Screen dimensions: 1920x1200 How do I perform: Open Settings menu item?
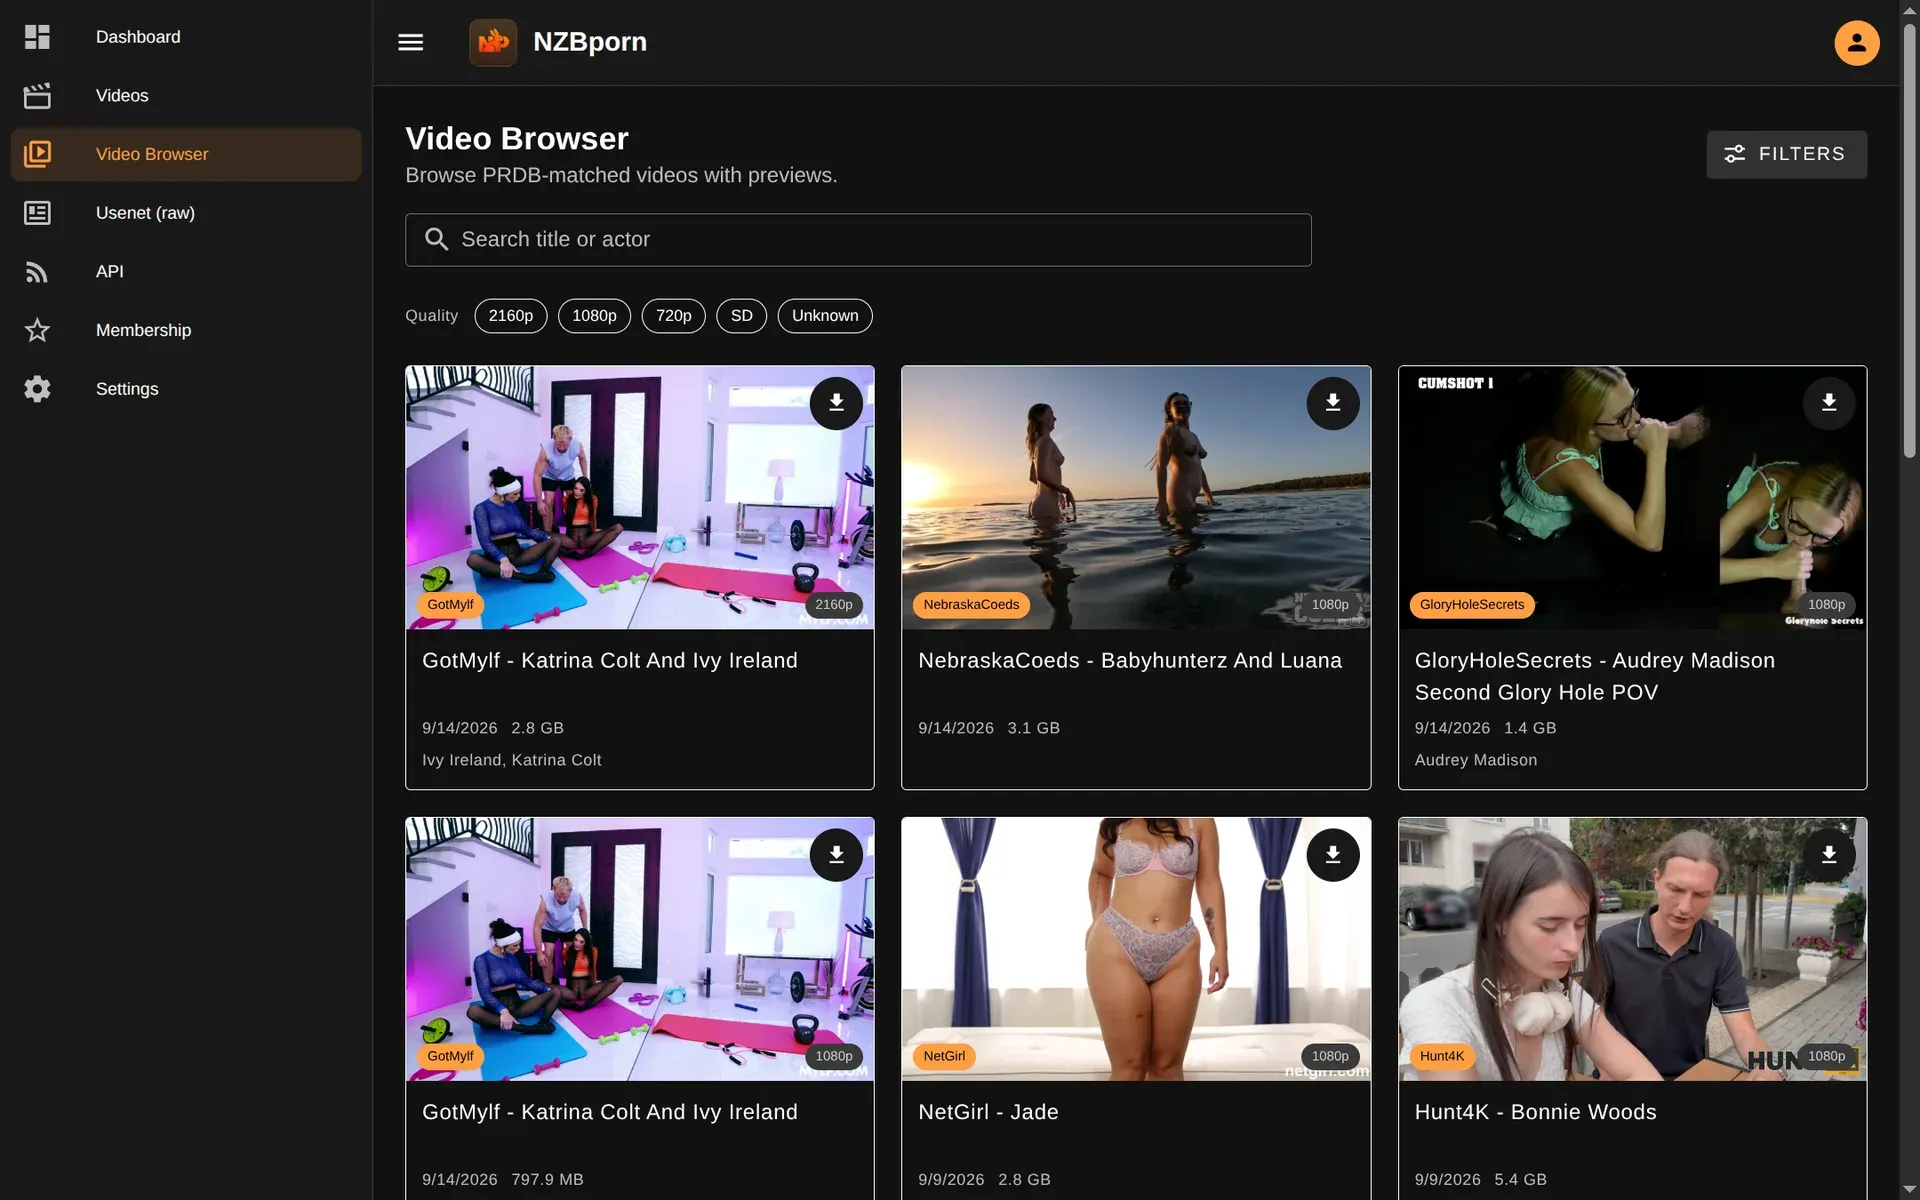pyautogui.click(x=186, y=389)
